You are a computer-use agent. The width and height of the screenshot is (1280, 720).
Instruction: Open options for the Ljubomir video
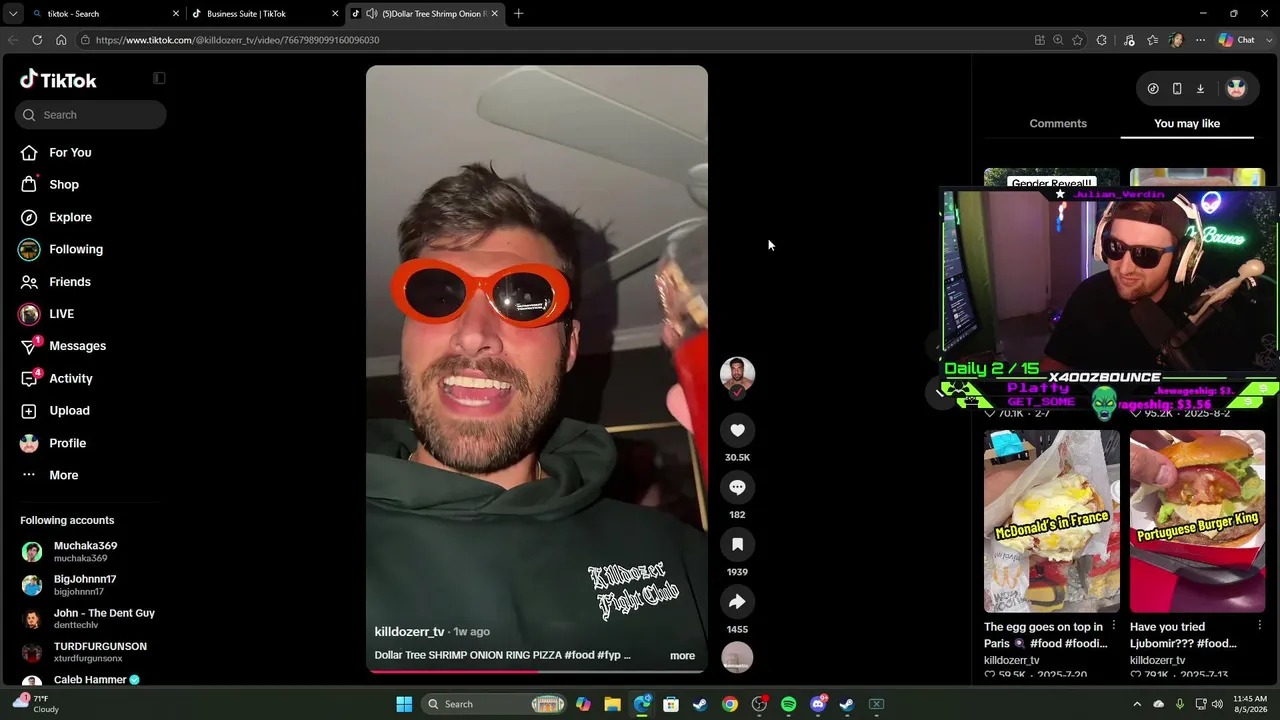pyautogui.click(x=1259, y=626)
